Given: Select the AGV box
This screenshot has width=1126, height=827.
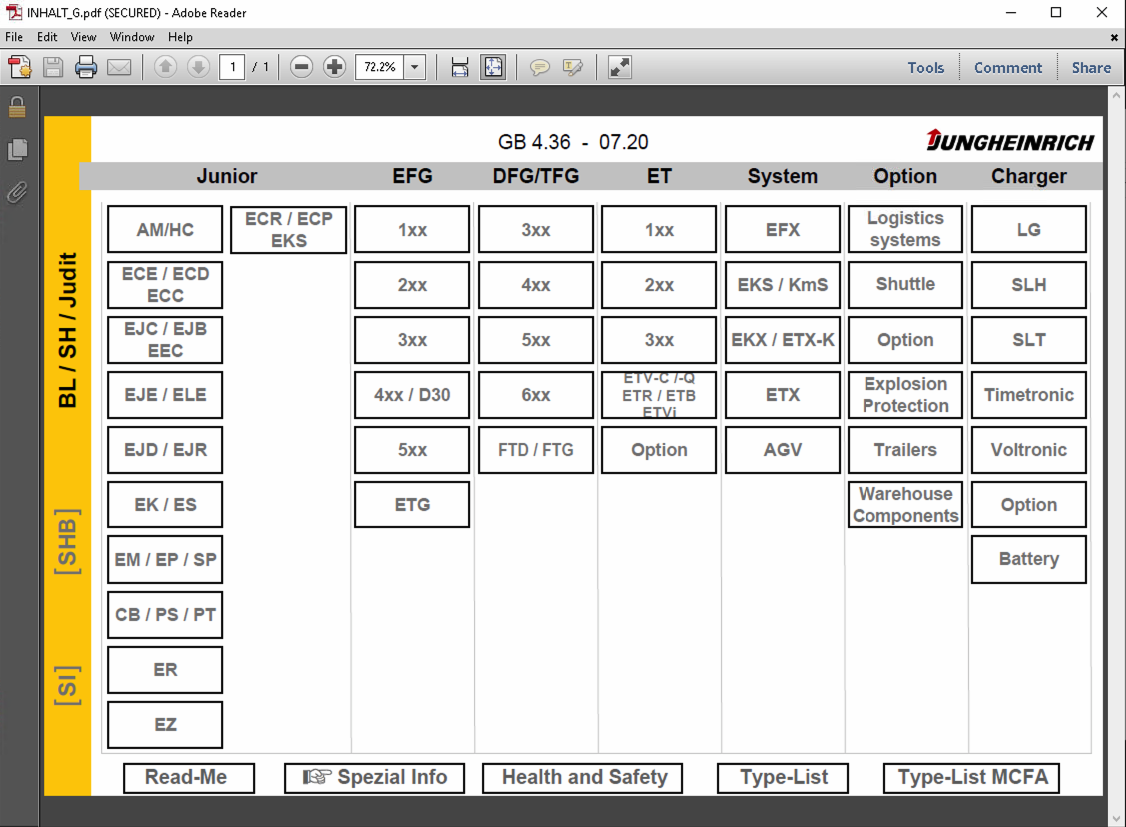Looking at the screenshot, I should (783, 450).
